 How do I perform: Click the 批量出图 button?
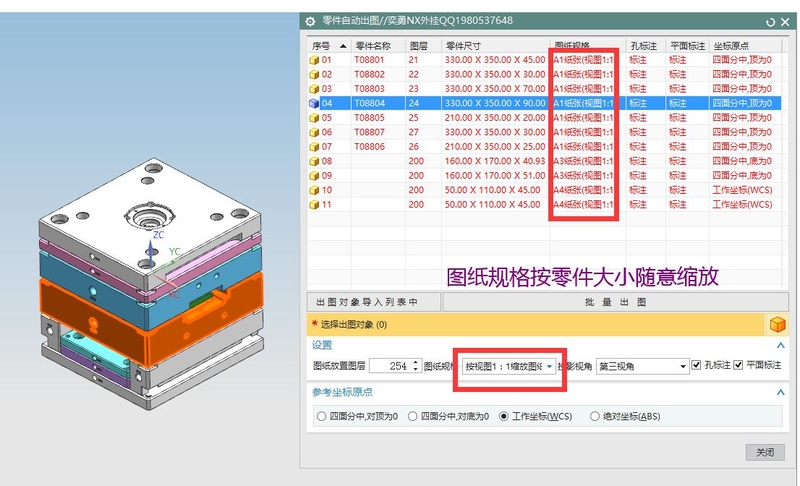(x=615, y=302)
